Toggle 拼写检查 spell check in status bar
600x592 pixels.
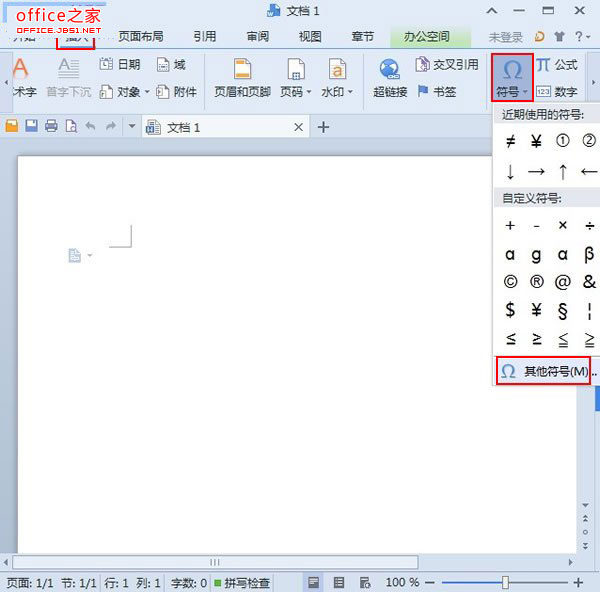pos(245,582)
